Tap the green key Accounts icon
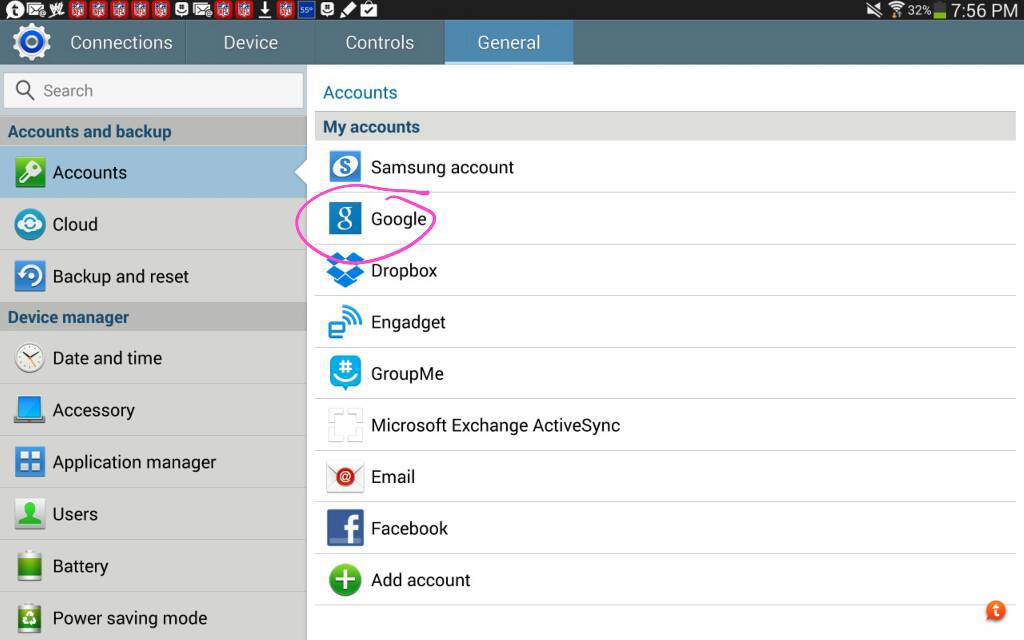The image size is (1024, 640). click(x=30, y=172)
